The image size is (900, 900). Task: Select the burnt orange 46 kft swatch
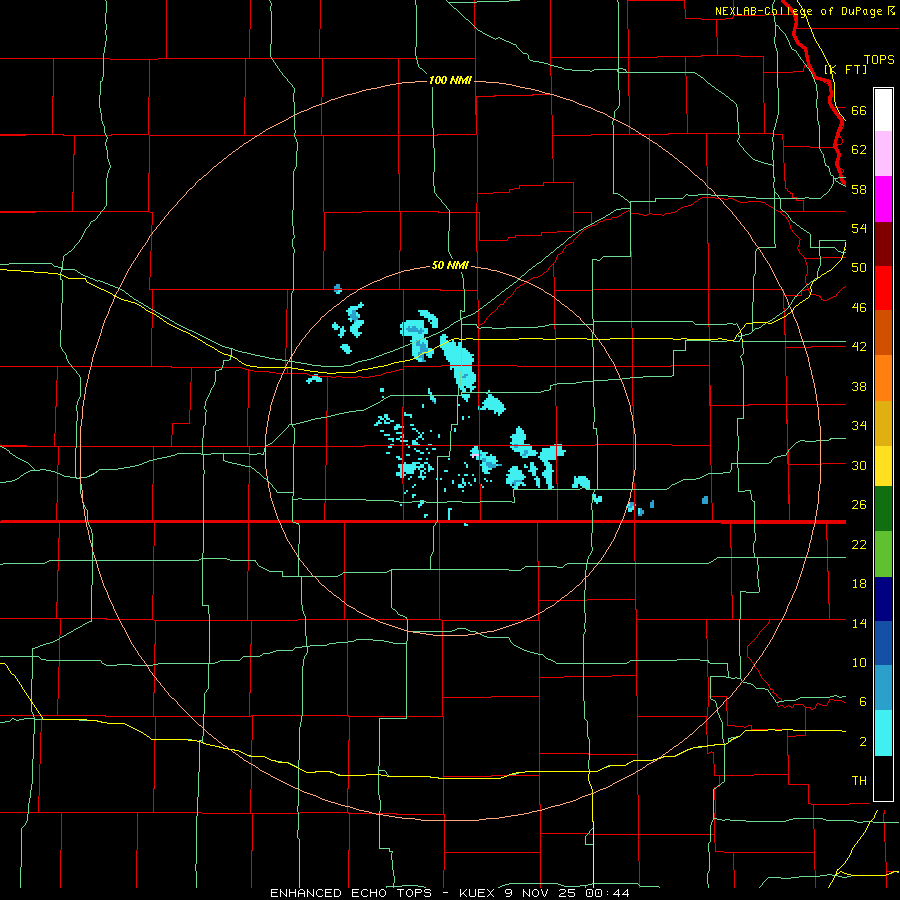click(883, 333)
